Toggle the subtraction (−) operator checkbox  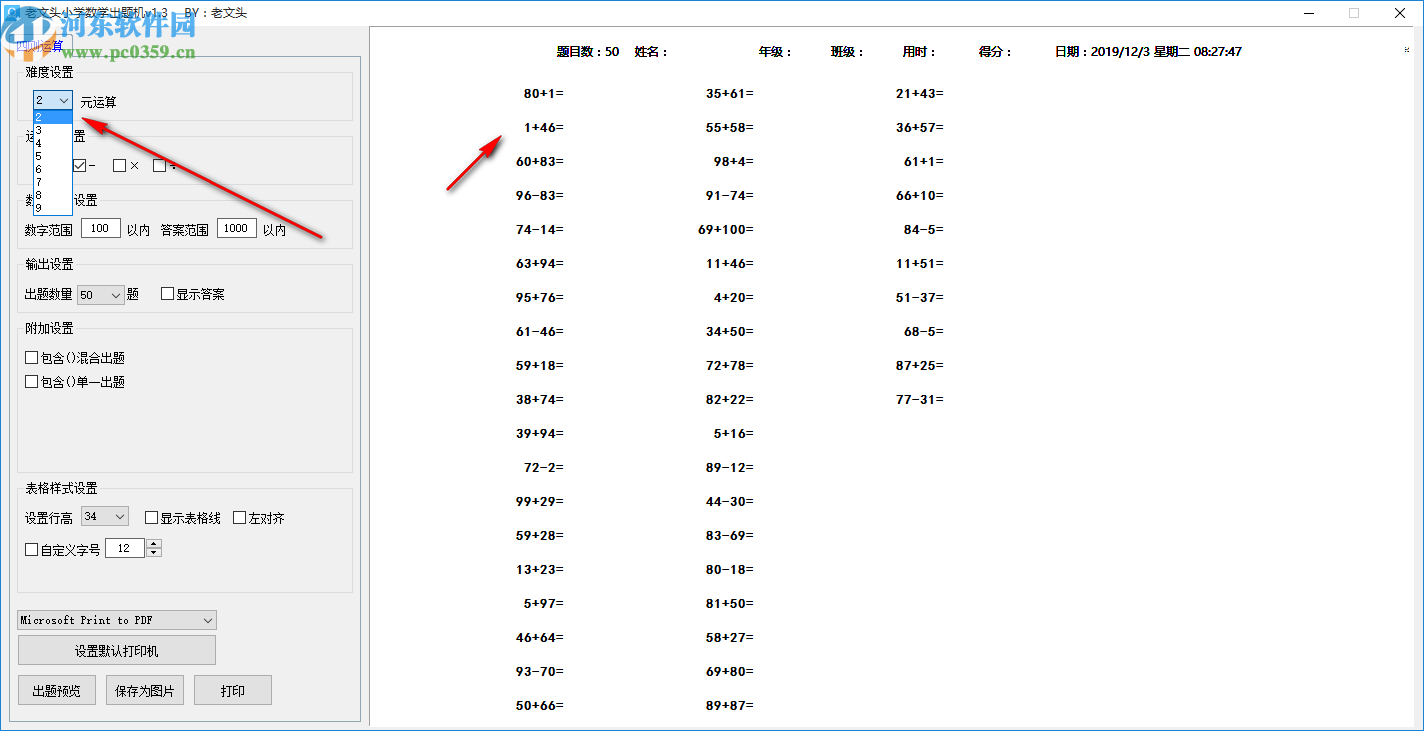pos(80,165)
